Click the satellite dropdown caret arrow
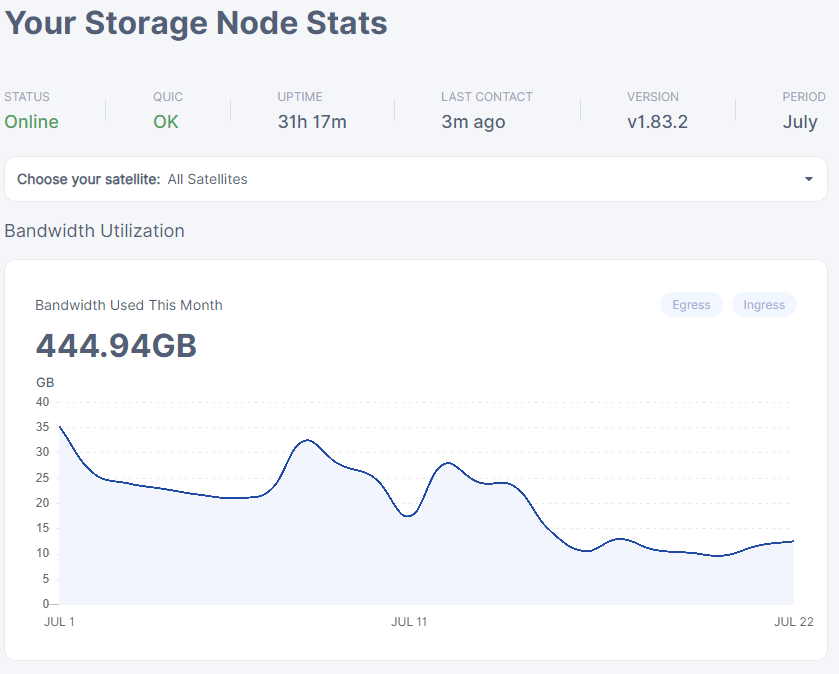 tap(808, 179)
